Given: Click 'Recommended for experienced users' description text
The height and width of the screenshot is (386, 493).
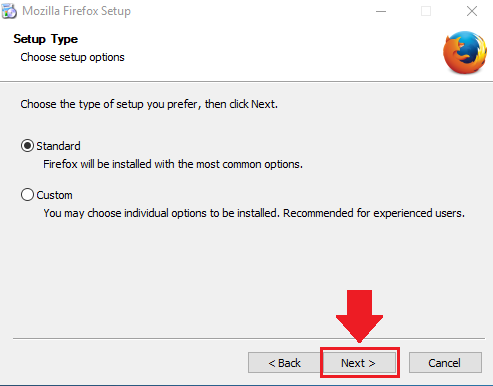Looking at the screenshot, I should click(x=374, y=213).
